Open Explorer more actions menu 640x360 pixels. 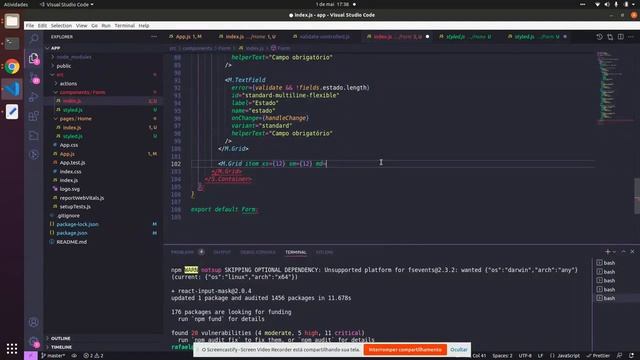click(154, 37)
